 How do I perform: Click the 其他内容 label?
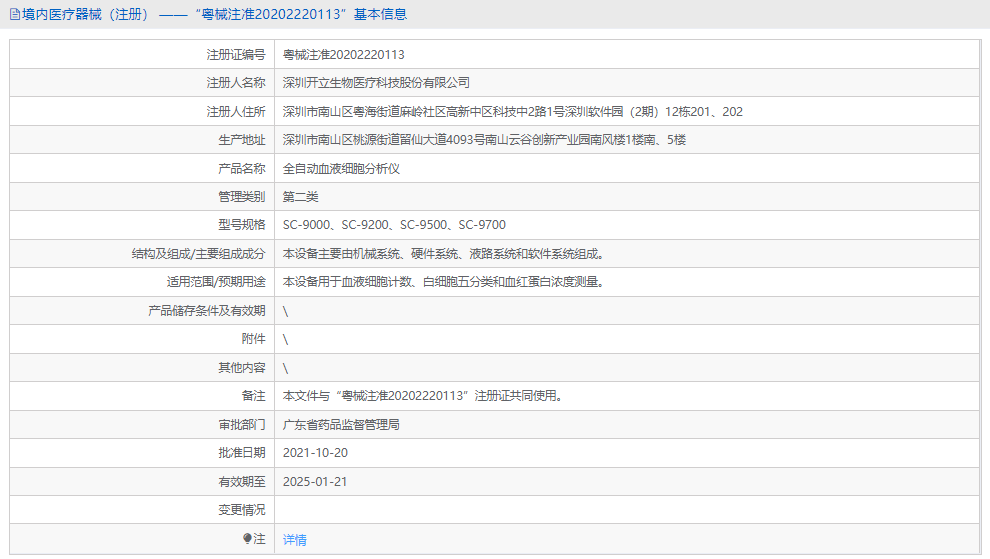pyautogui.click(x=242, y=368)
